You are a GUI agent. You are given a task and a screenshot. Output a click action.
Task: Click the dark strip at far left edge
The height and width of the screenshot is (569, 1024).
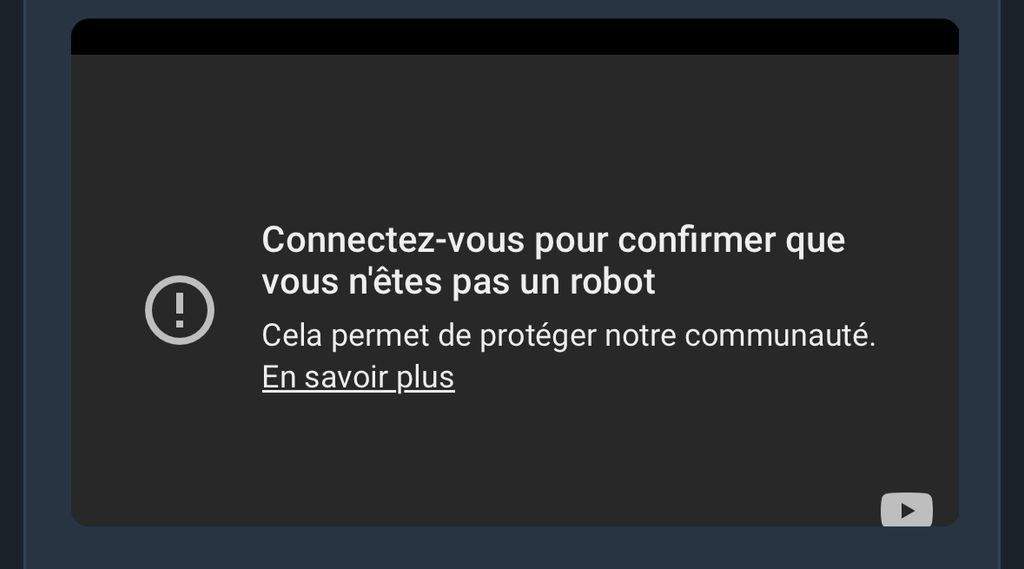point(11,284)
